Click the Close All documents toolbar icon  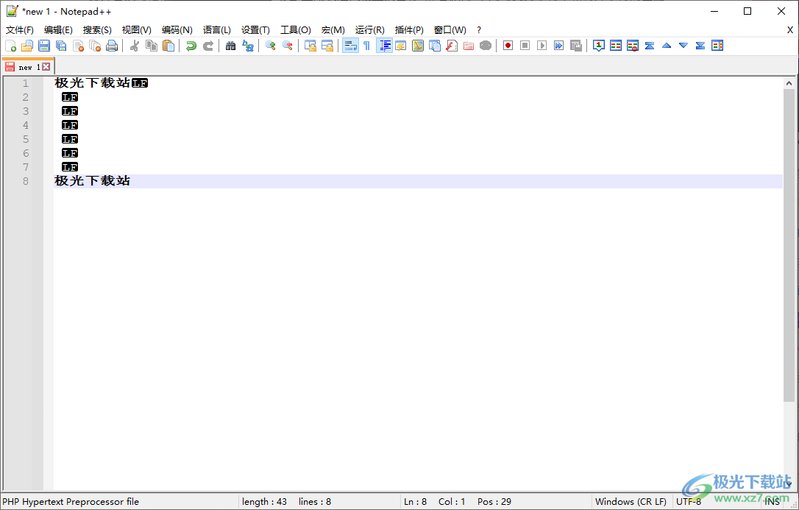[95, 46]
